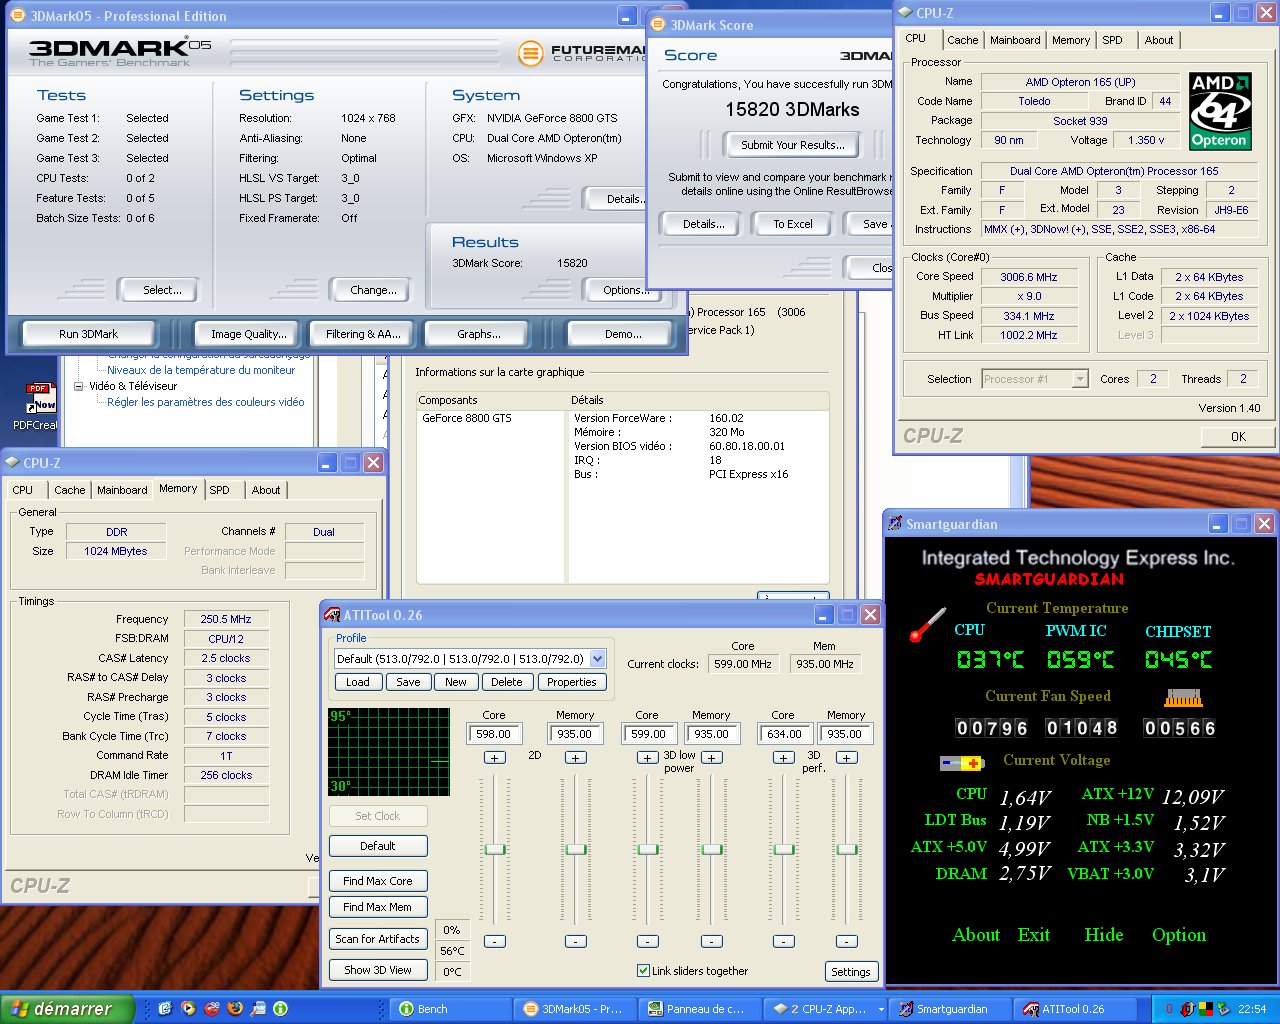Image resolution: width=1280 pixels, height=1024 pixels.
Task: Export score with To Excel button
Action: 793,224
